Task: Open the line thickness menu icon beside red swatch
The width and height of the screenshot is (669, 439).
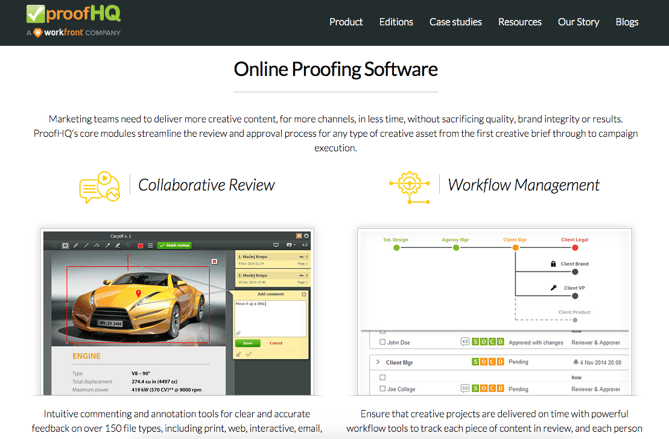Action: pyautogui.click(x=150, y=245)
